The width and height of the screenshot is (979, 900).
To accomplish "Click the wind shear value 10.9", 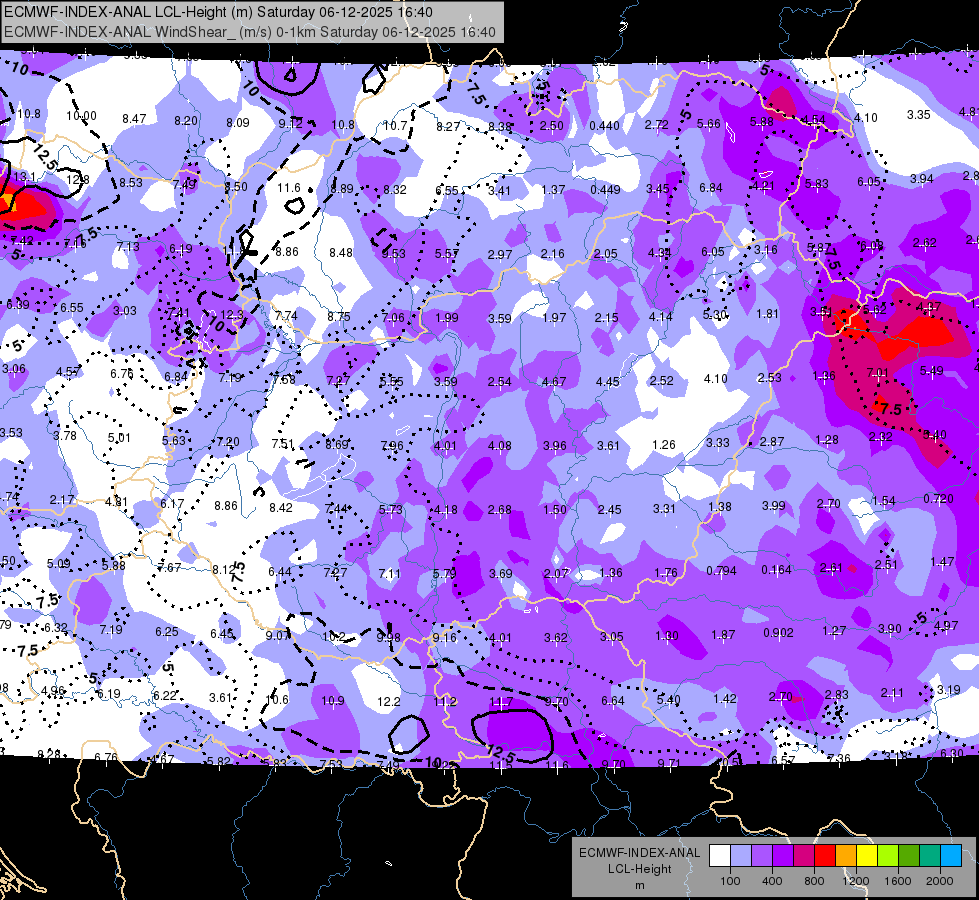I will pyautogui.click(x=332, y=701).
